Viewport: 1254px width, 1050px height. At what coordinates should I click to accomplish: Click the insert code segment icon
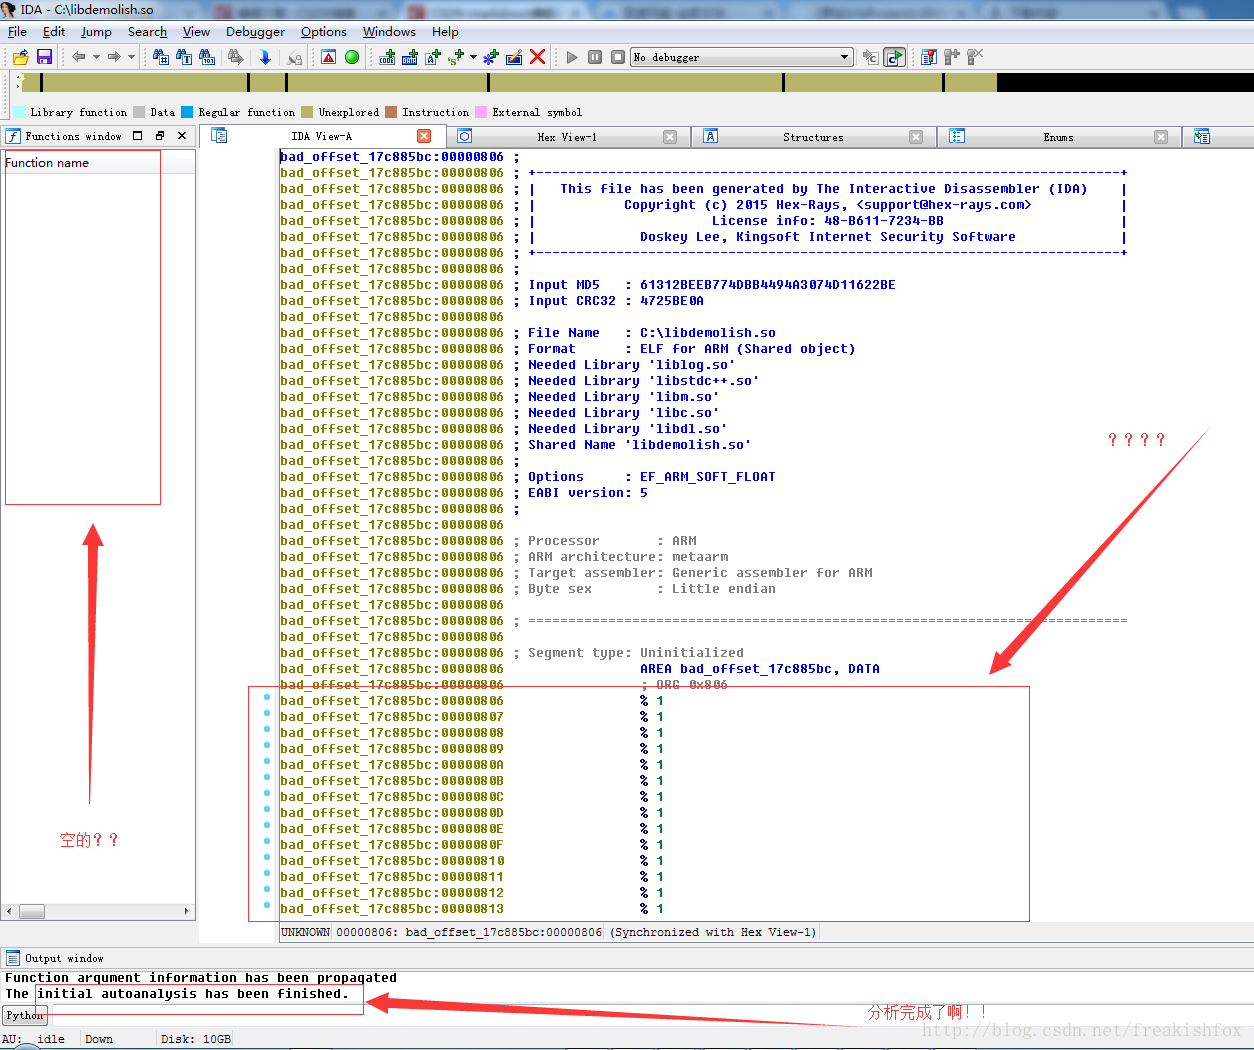pyautogui.click(x=388, y=57)
